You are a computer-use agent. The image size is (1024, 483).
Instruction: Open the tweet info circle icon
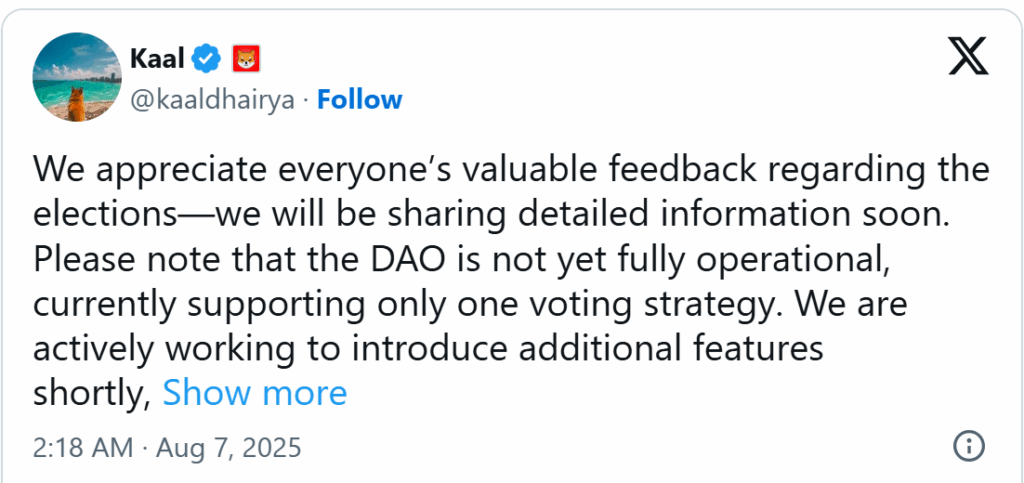click(x=969, y=447)
